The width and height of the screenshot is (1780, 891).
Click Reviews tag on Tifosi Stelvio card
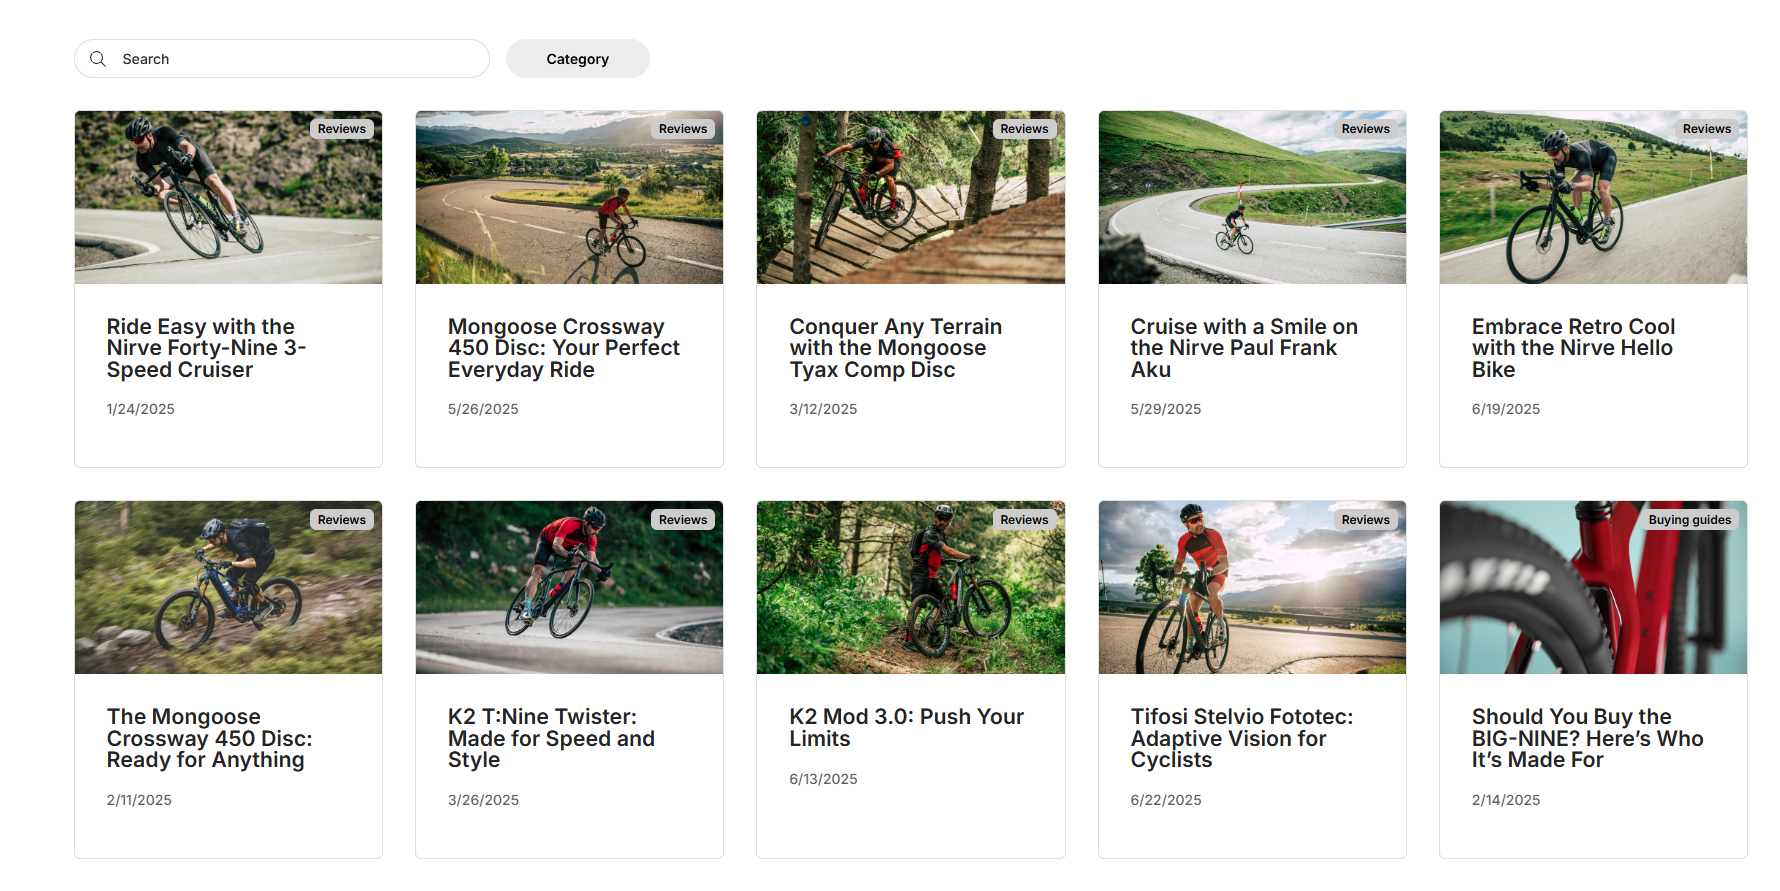click(1365, 520)
